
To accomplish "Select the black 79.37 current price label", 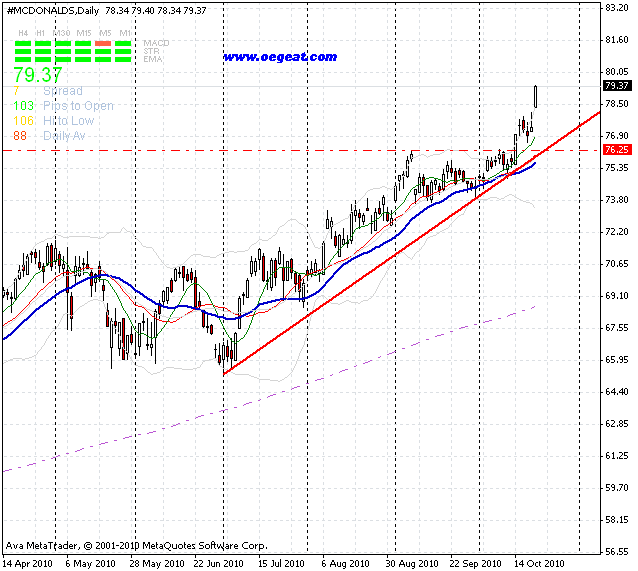I will click(x=617, y=85).
